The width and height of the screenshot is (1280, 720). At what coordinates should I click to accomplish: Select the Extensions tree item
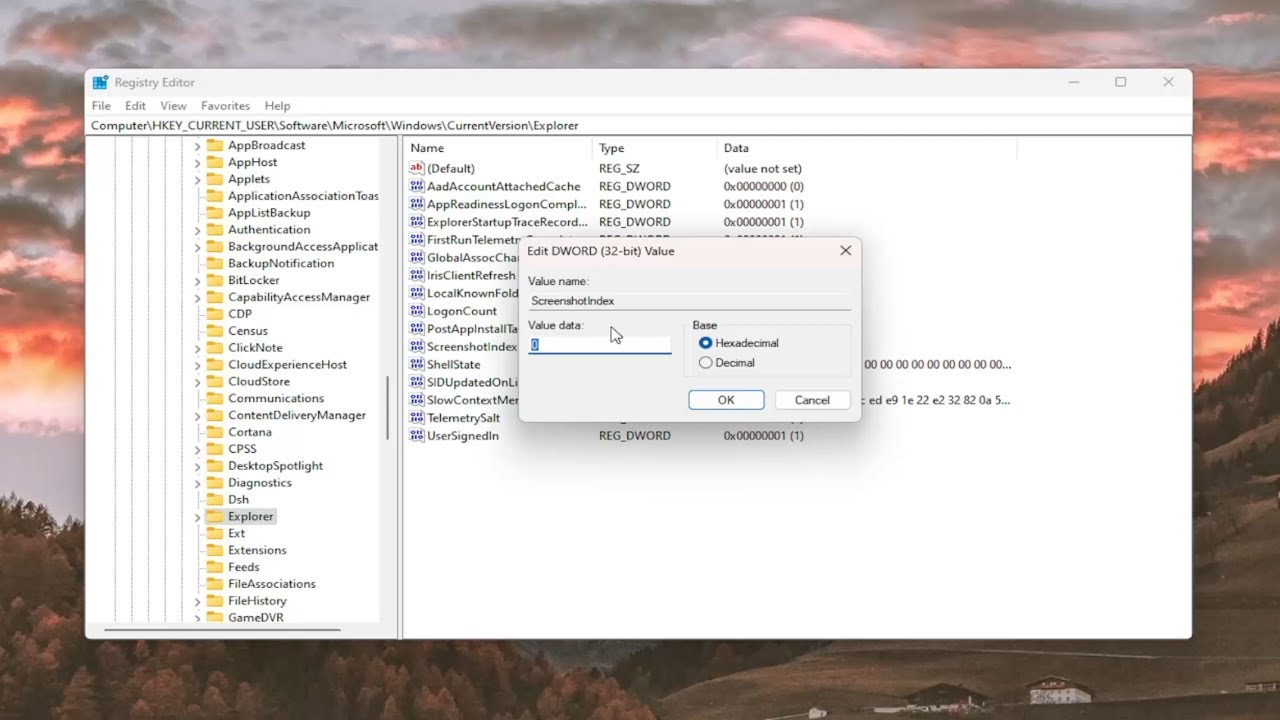pyautogui.click(x=257, y=550)
